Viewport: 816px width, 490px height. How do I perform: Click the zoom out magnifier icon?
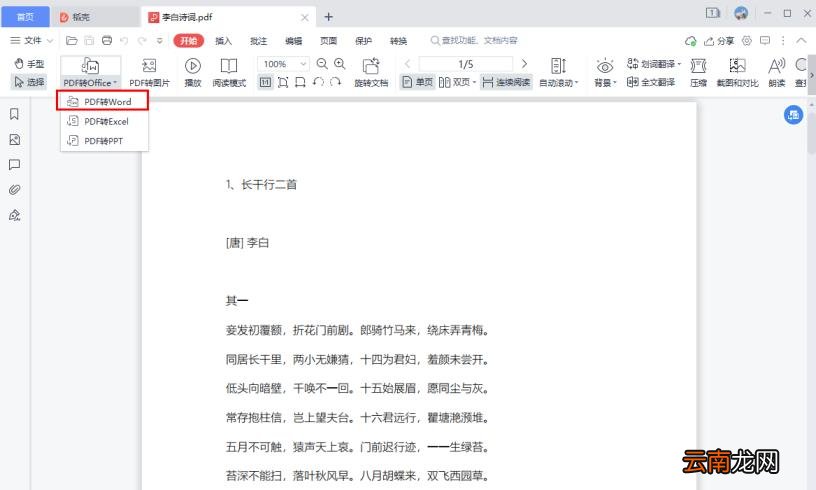[322, 63]
